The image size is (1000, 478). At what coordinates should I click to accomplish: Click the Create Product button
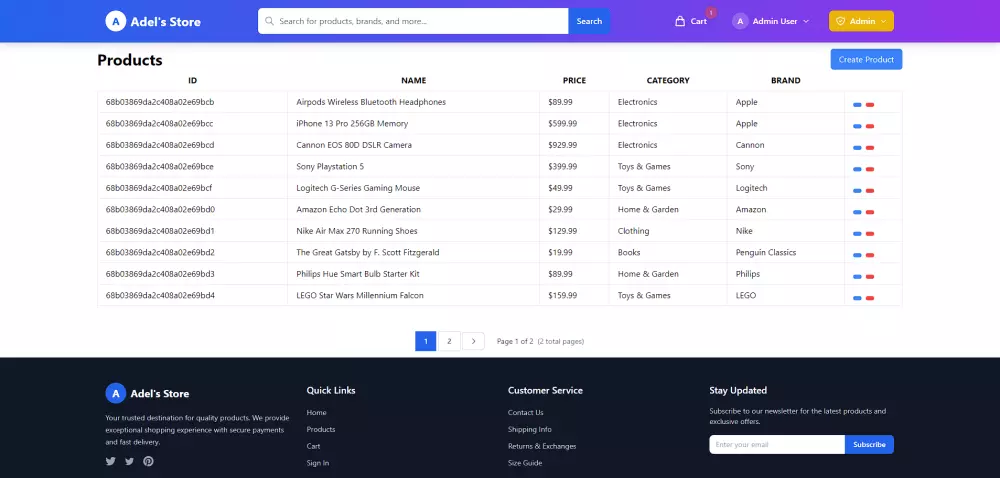click(x=866, y=59)
